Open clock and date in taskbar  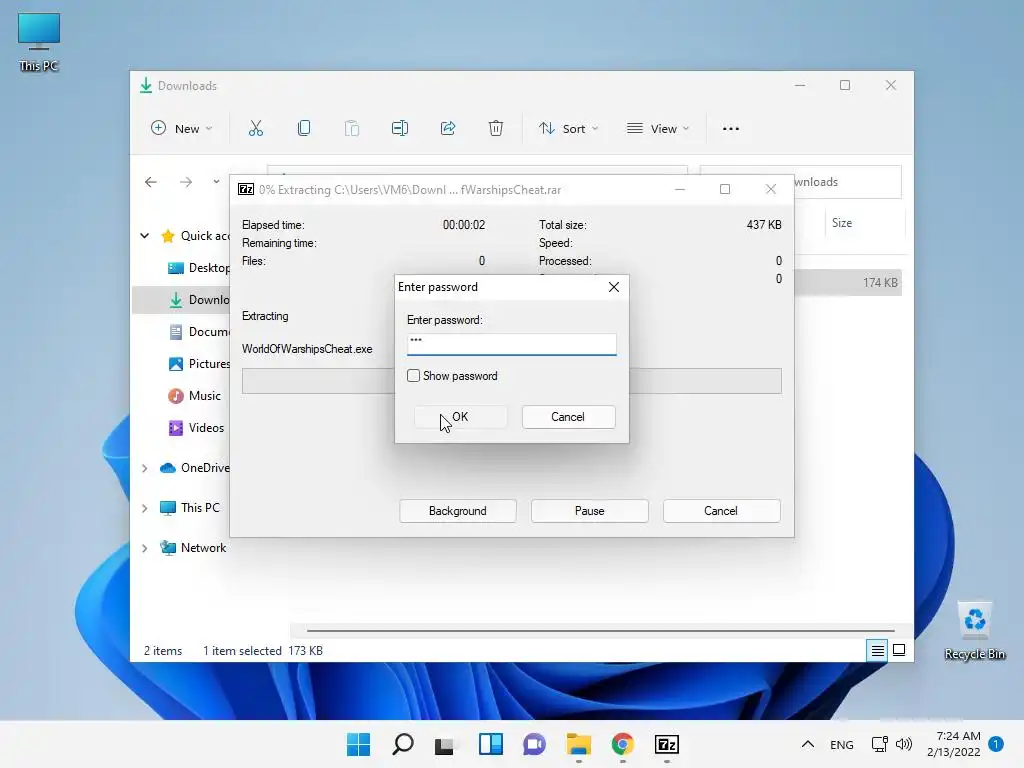click(954, 744)
